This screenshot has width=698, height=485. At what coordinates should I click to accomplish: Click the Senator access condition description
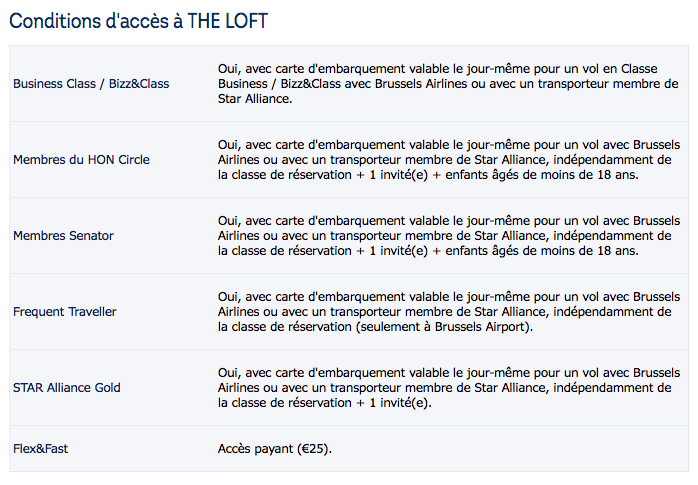449,236
